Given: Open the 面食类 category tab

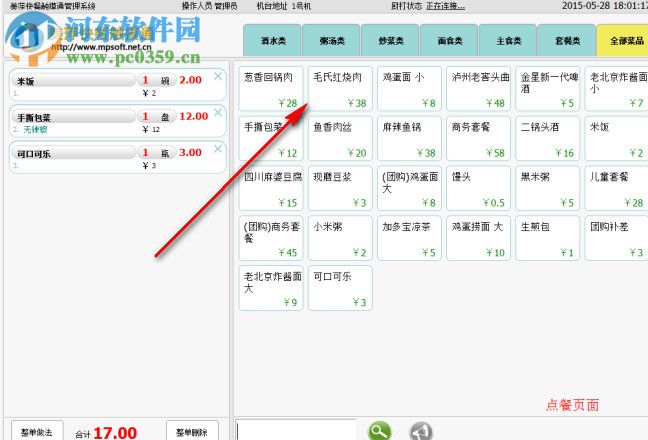Looking at the screenshot, I should pos(449,40).
